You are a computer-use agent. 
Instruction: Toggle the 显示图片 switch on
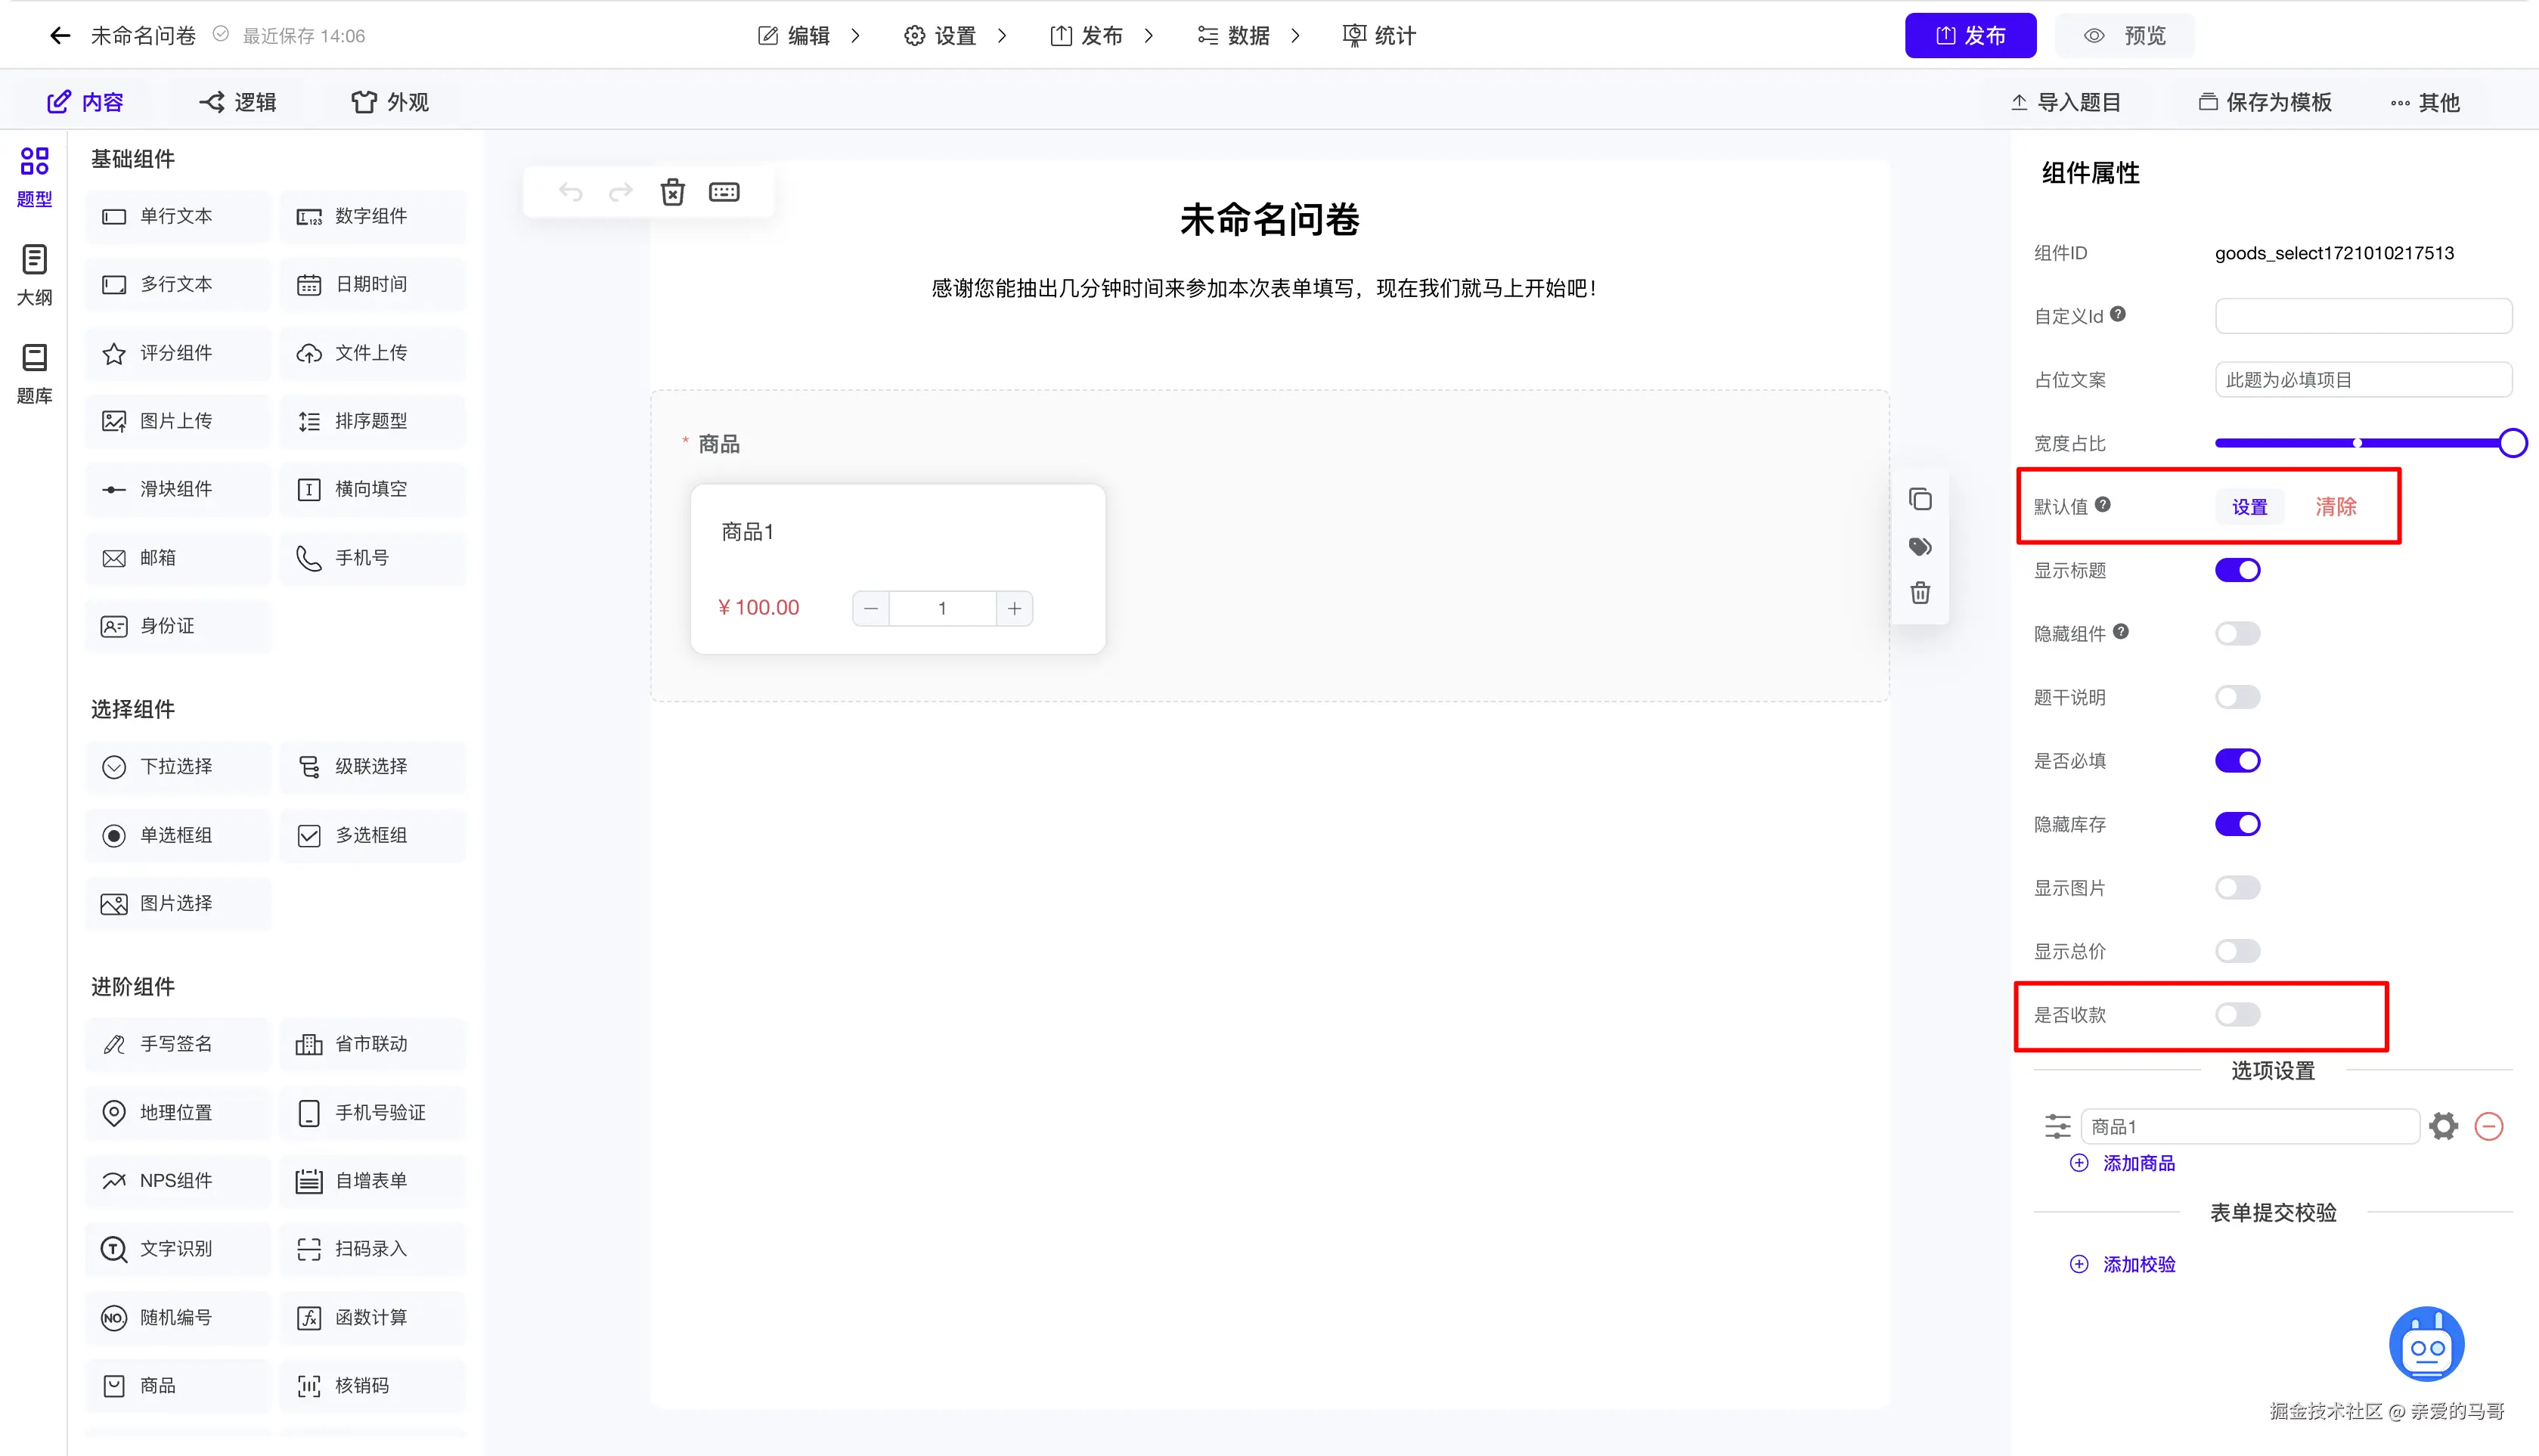pyautogui.click(x=2237, y=888)
